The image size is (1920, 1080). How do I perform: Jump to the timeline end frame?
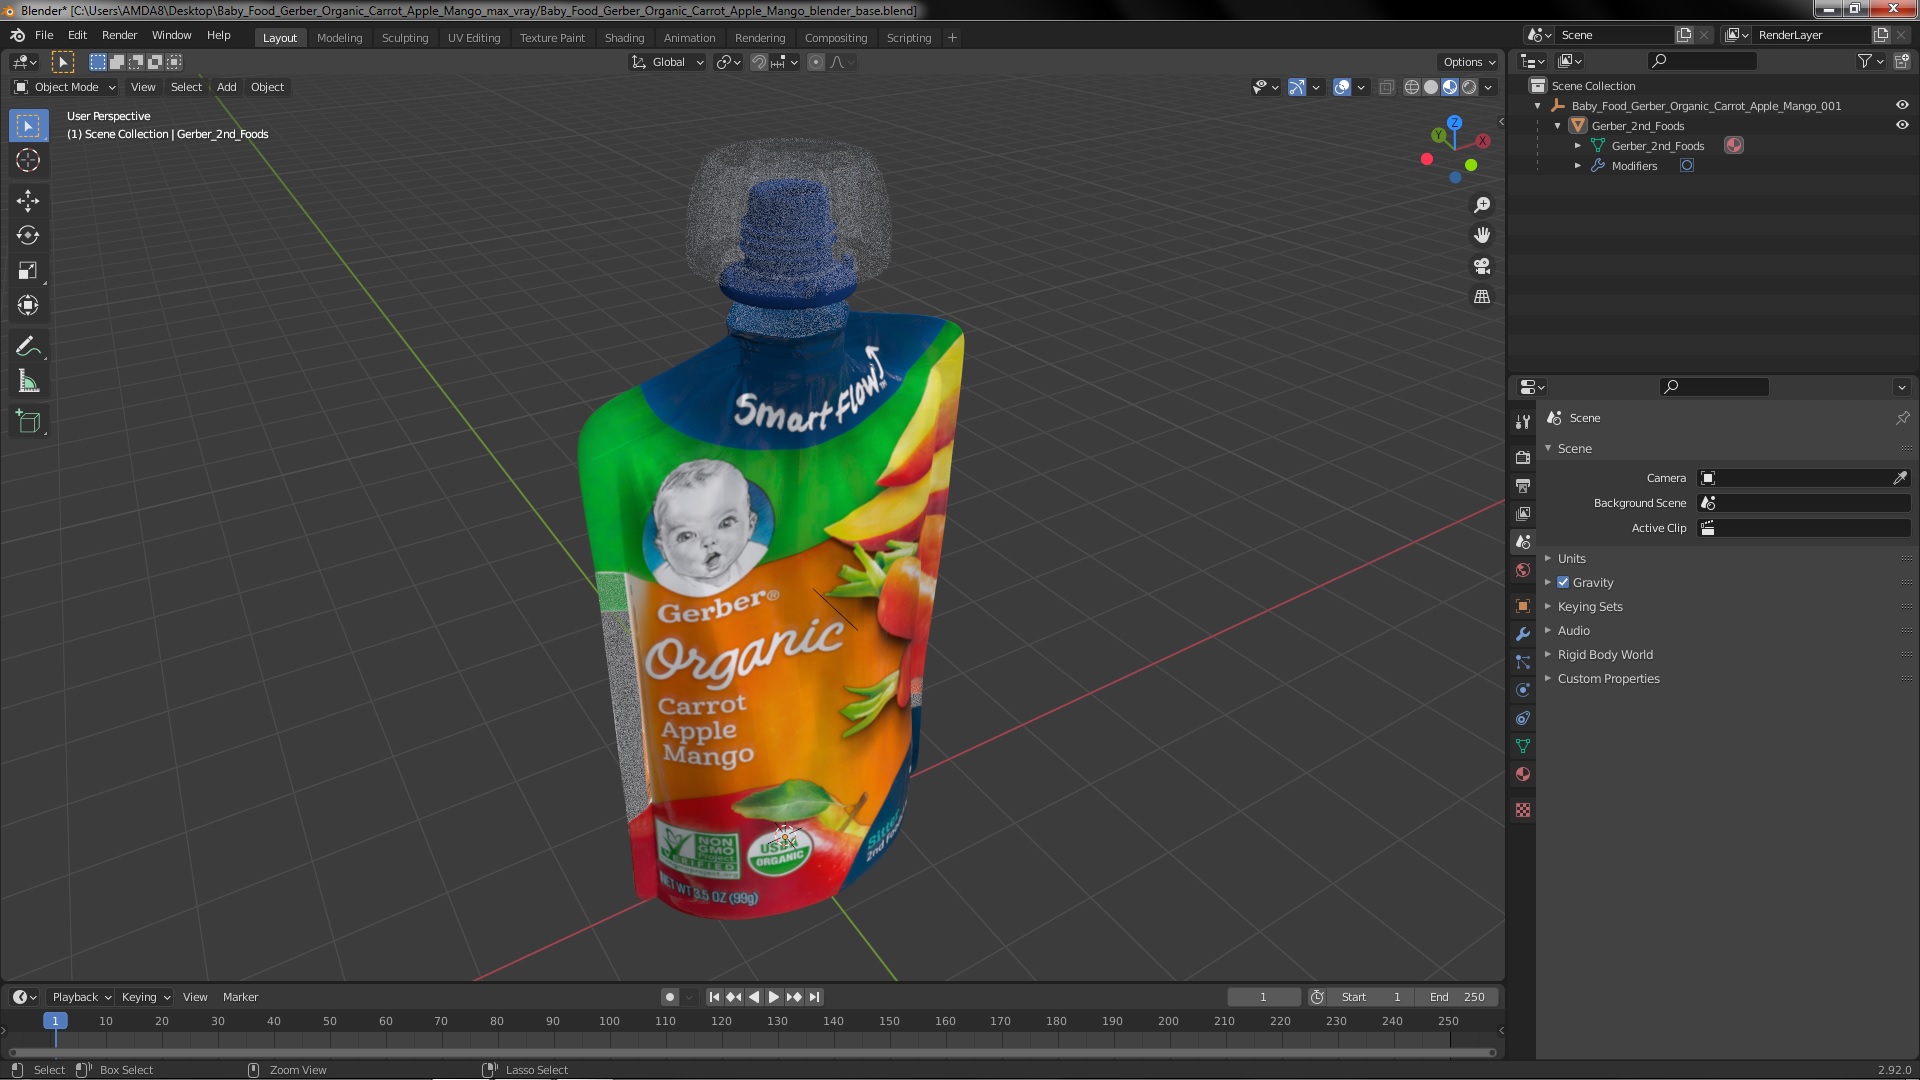coord(815,997)
